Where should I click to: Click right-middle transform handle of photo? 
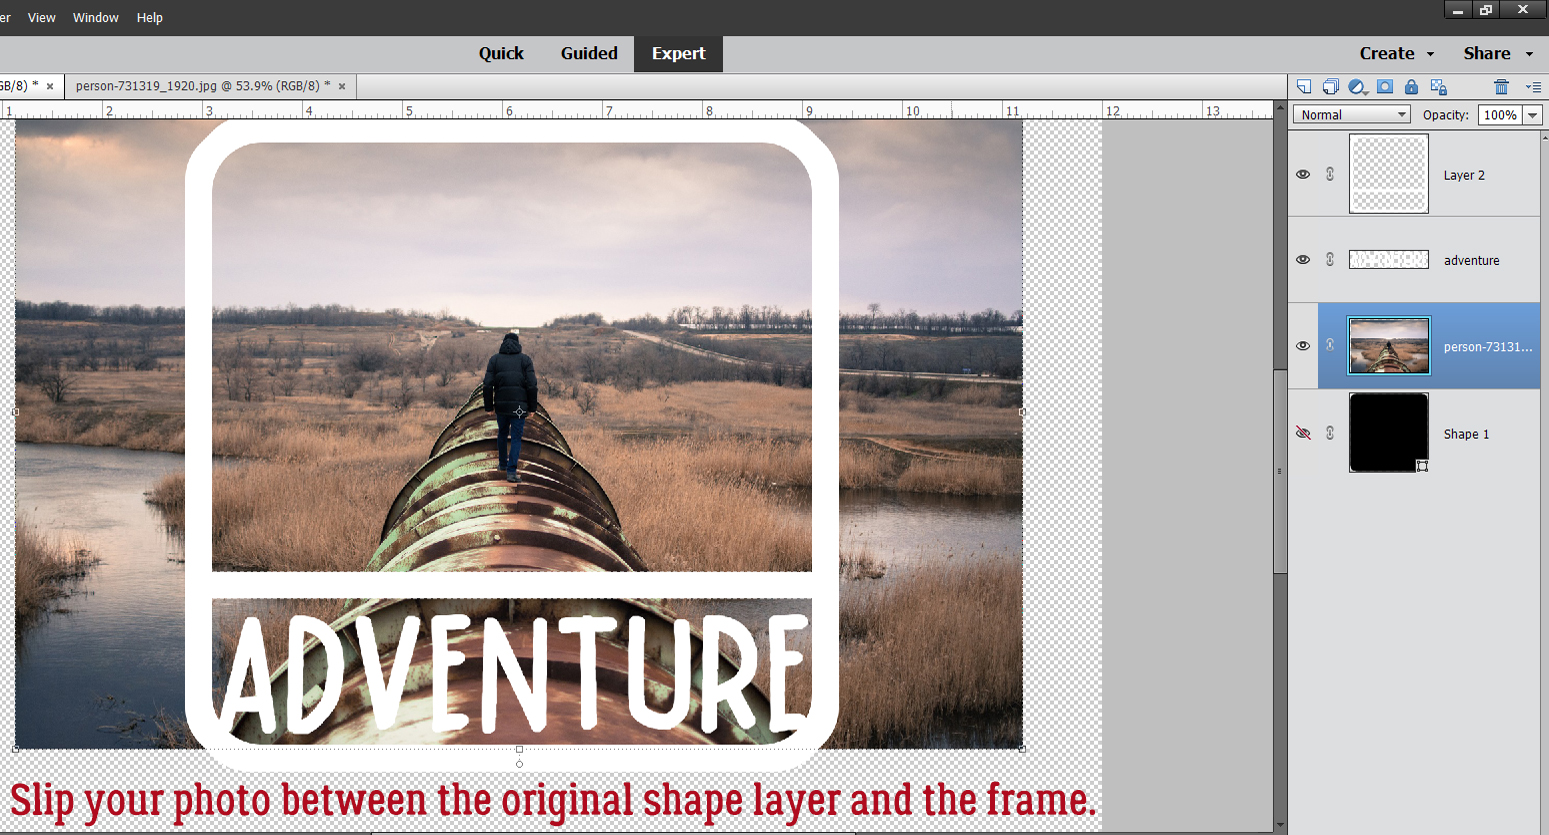click(1022, 411)
